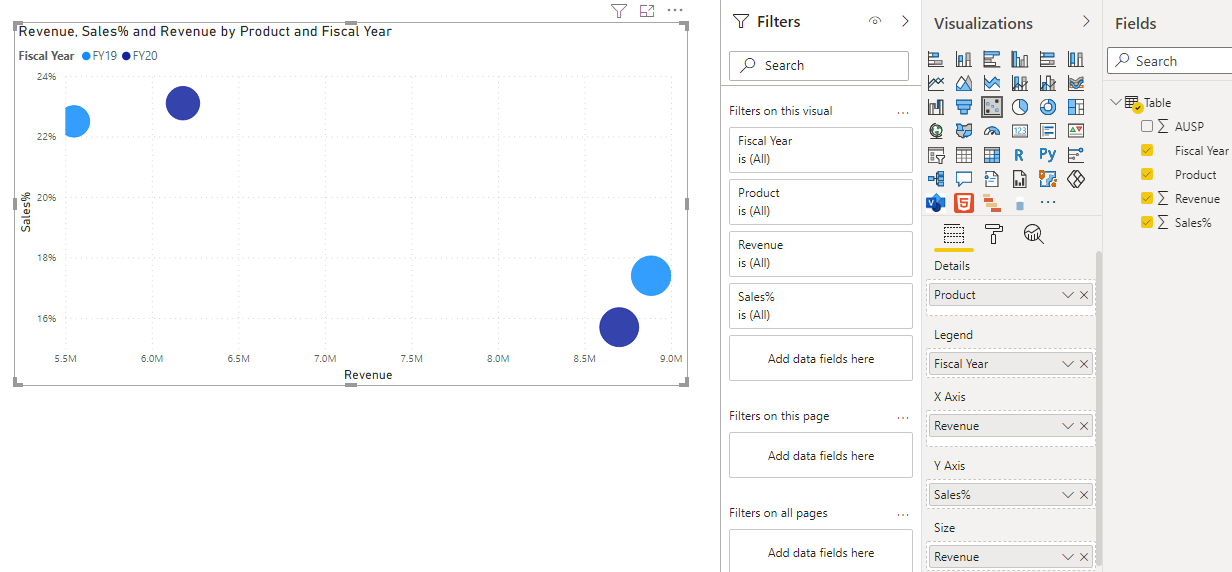Click the chart's filter funnel icon
The image size is (1232, 572).
click(619, 11)
